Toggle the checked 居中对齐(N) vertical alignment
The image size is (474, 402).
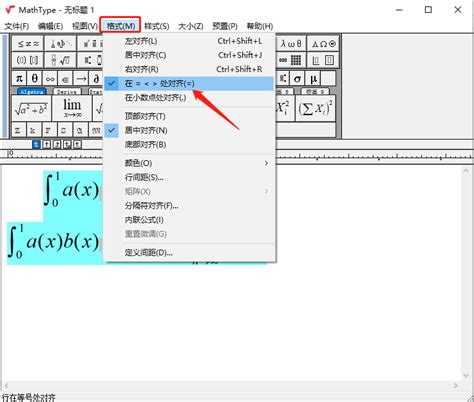(x=189, y=130)
